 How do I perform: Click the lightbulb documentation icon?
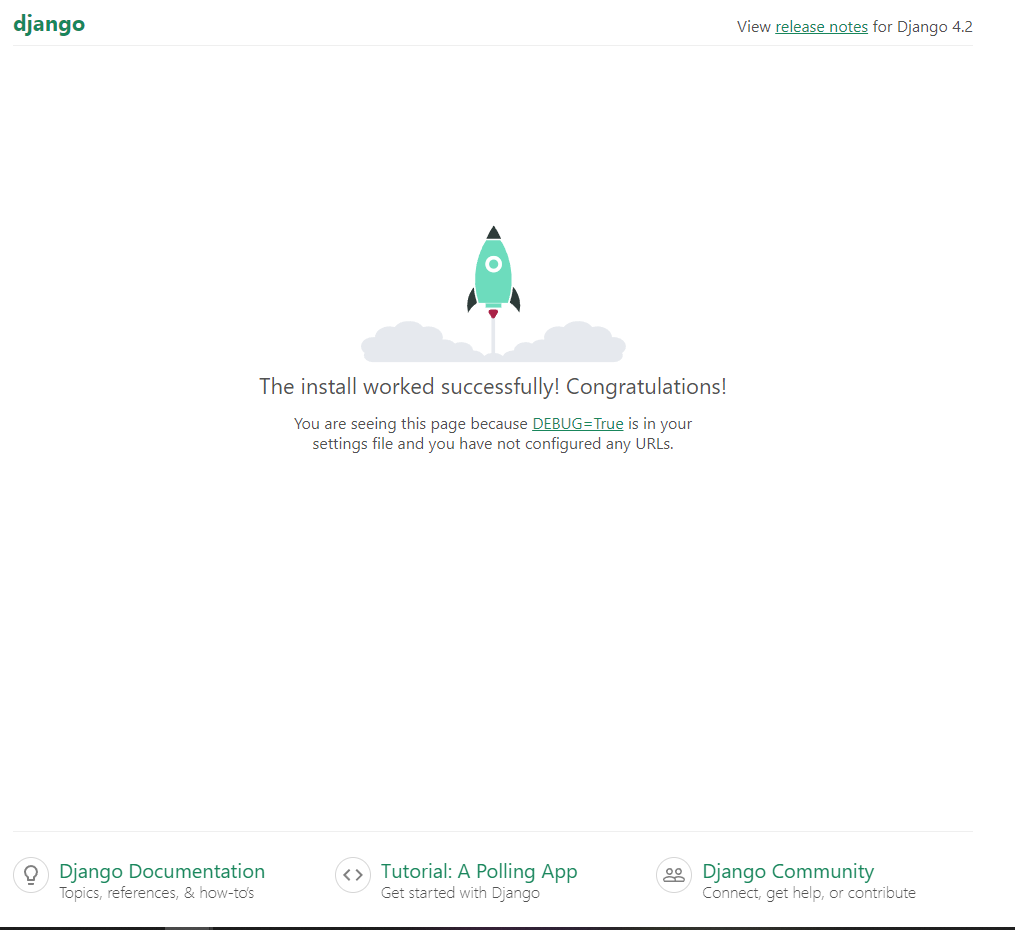[31, 875]
